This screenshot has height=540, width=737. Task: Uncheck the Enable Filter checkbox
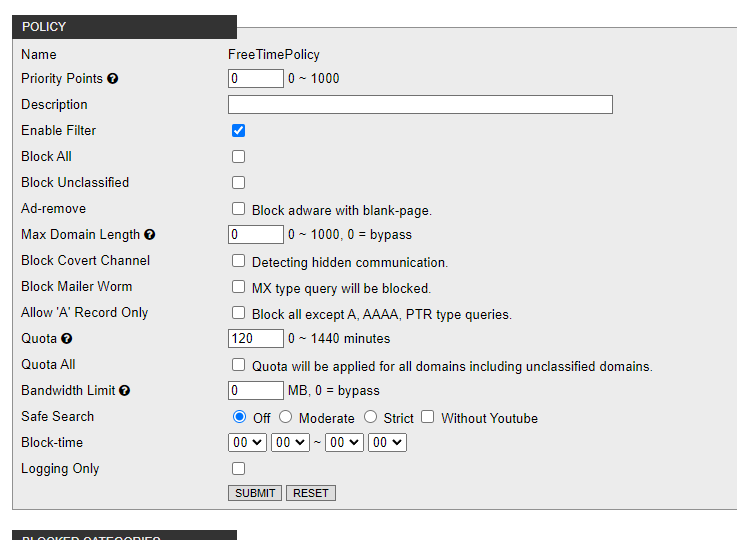[x=238, y=131]
